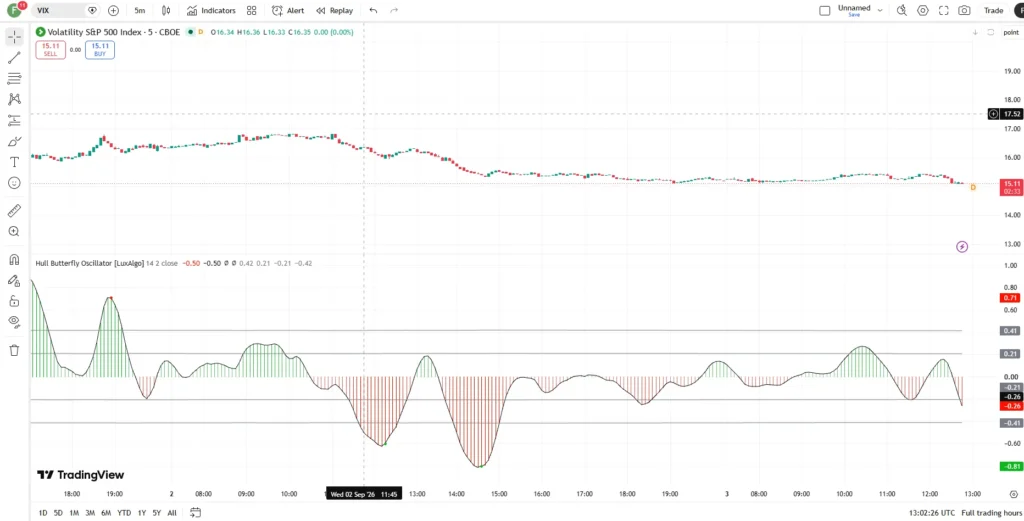Open the Trade panel button
The image size is (1024, 521).
coord(993,10)
